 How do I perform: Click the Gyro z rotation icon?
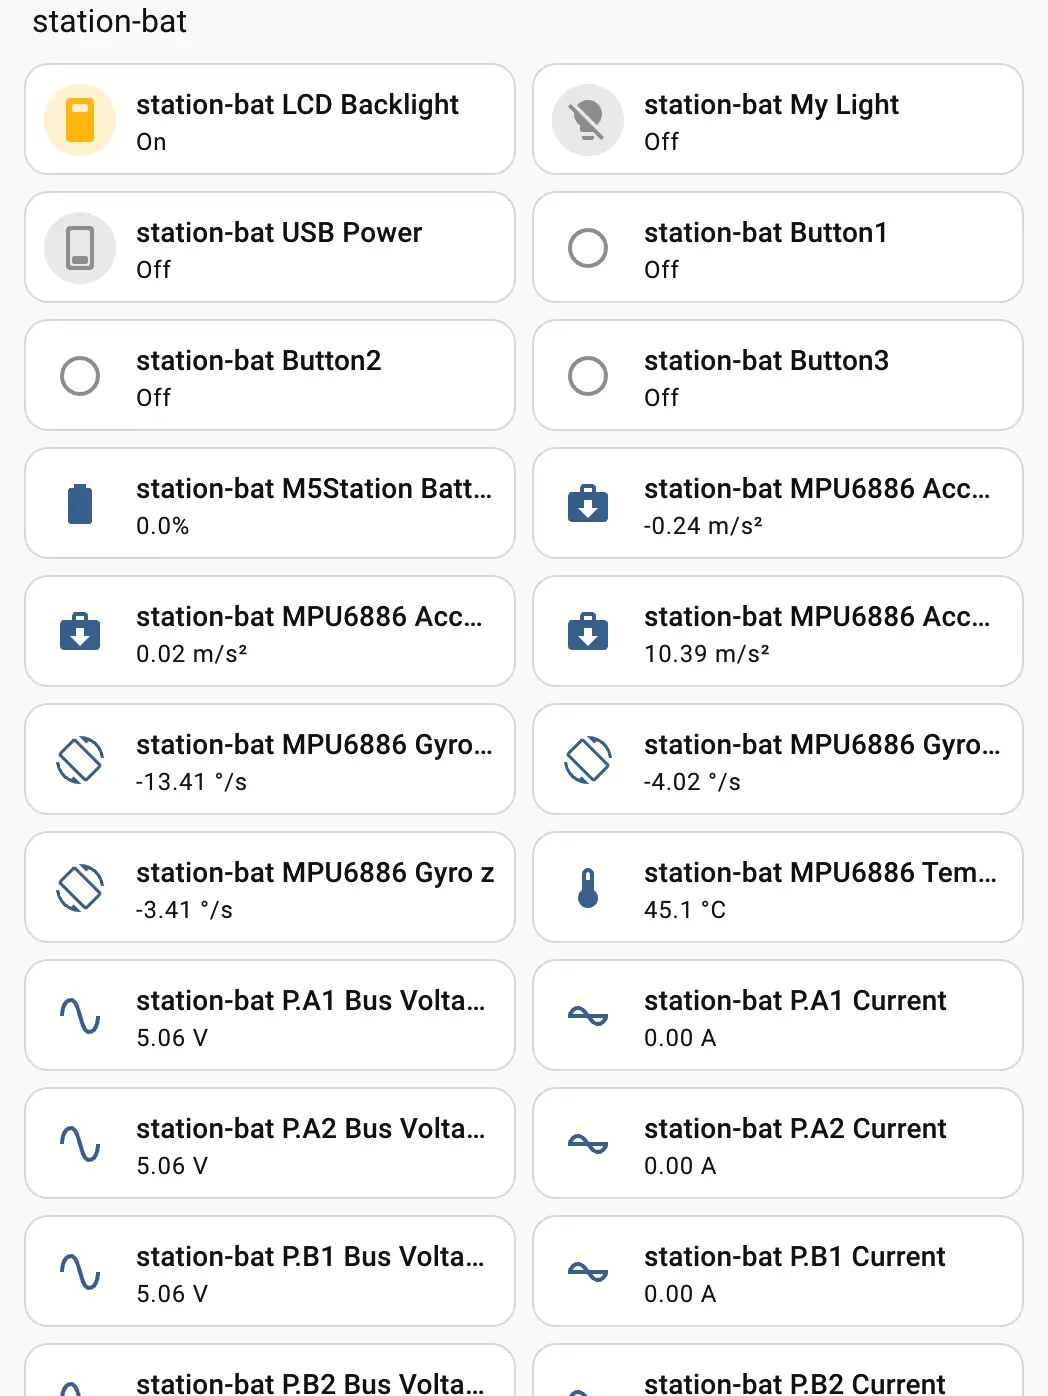(x=80, y=888)
